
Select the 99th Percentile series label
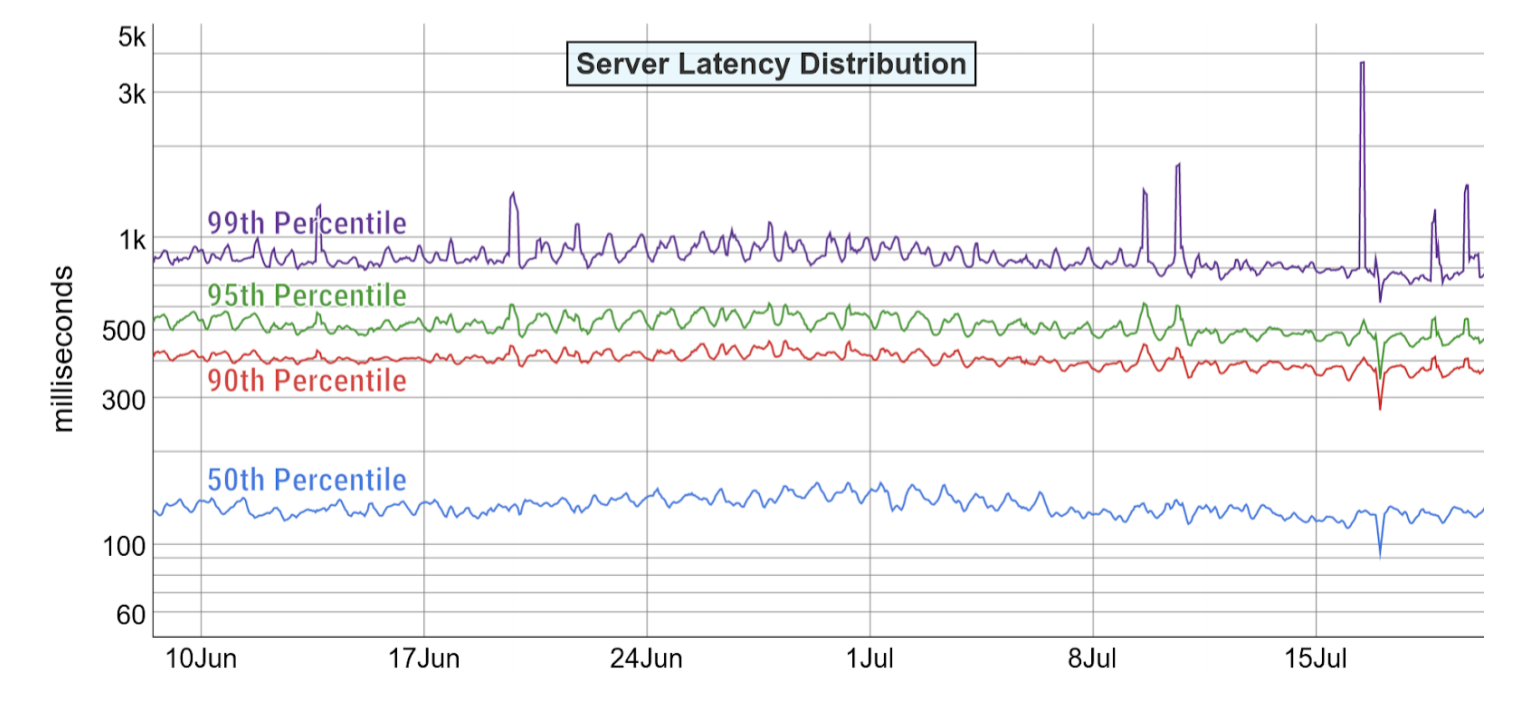[x=306, y=223]
